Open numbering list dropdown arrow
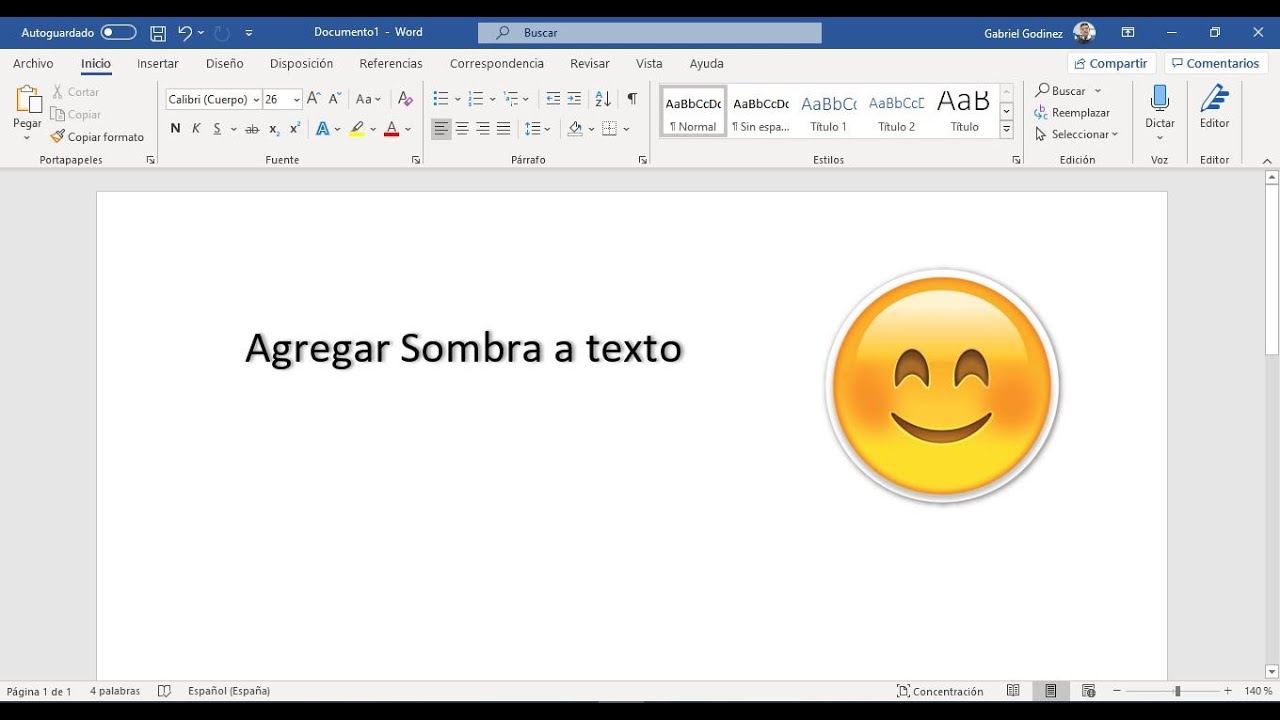1280x720 pixels. [x=493, y=99]
